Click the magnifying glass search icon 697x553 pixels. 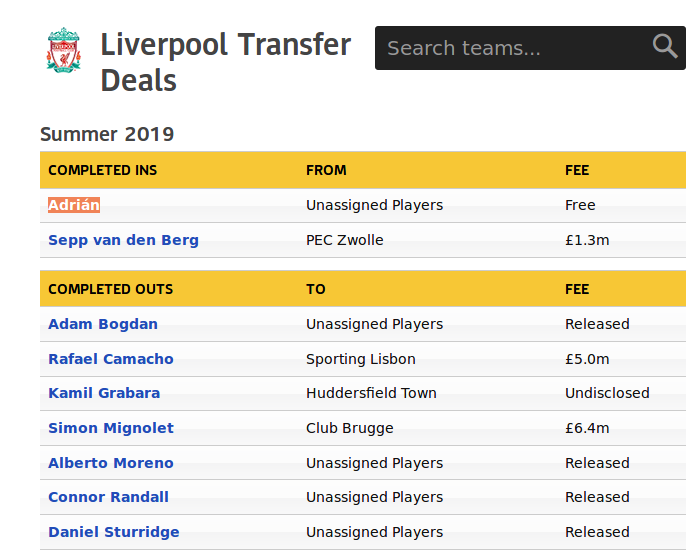(665, 46)
